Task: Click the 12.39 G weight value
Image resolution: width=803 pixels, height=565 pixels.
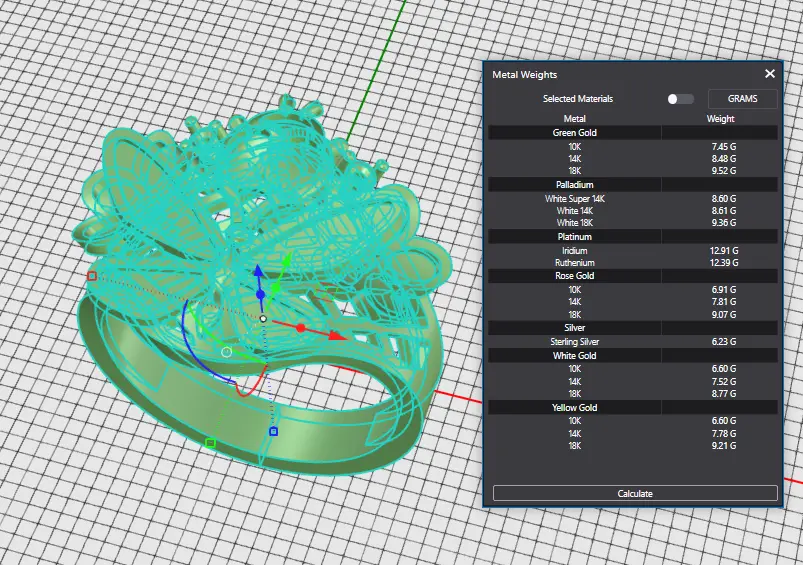Action: click(x=723, y=263)
